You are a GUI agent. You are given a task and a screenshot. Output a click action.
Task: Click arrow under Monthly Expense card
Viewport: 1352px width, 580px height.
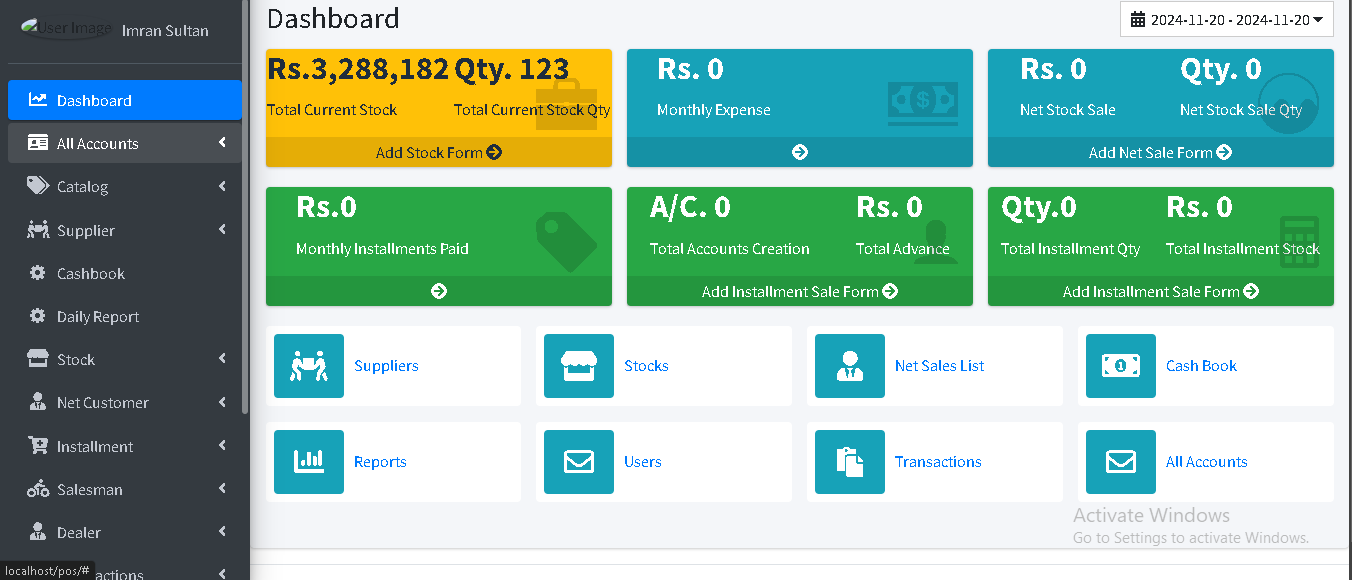[799, 152]
